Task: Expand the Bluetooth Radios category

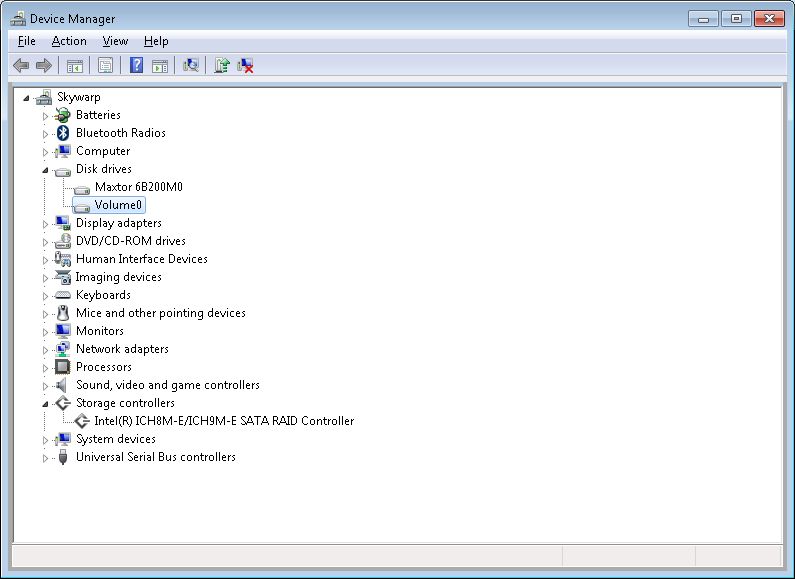Action: pos(45,134)
